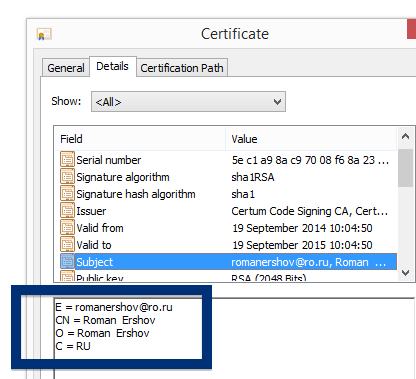Click the certificate icon in title bar

coord(44,34)
